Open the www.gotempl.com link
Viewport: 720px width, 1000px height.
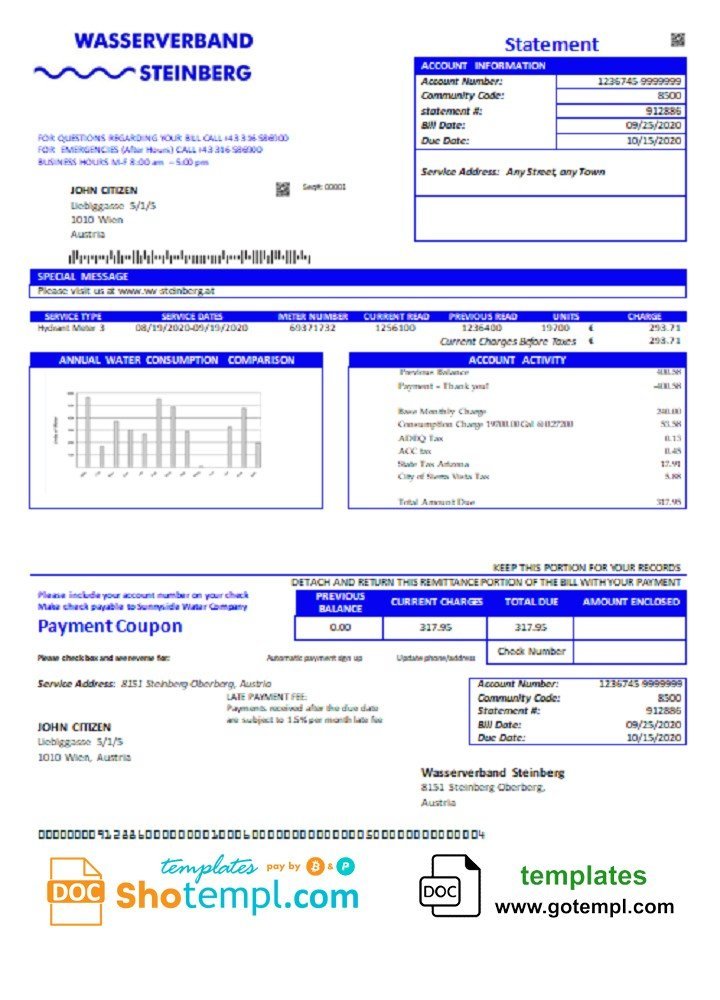point(584,906)
